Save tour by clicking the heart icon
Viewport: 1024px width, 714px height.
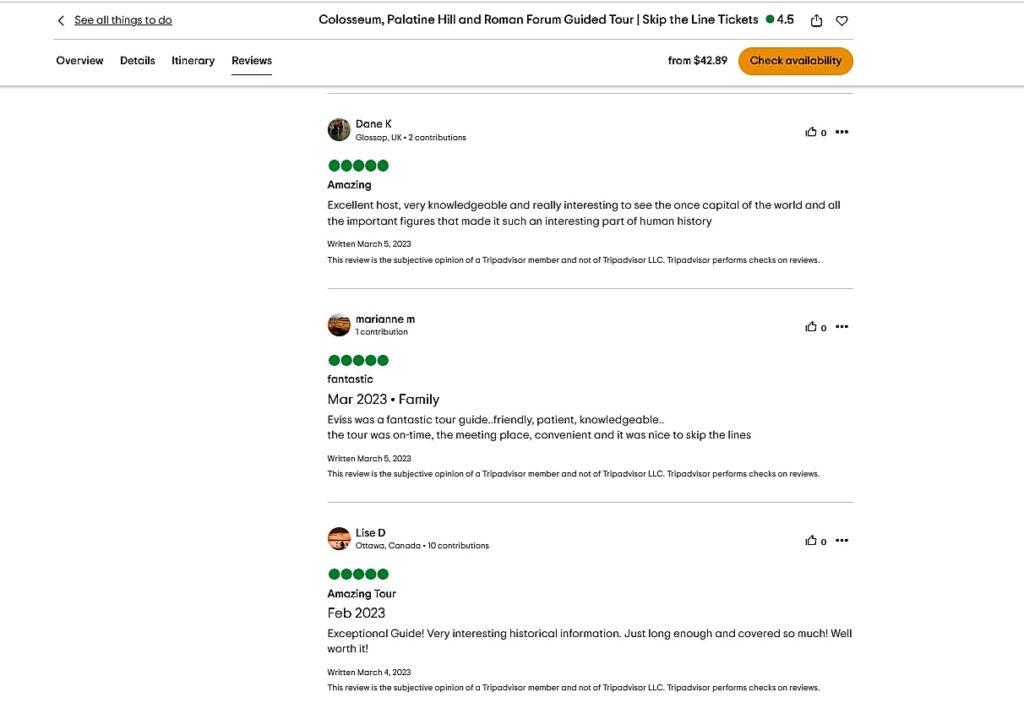click(841, 19)
